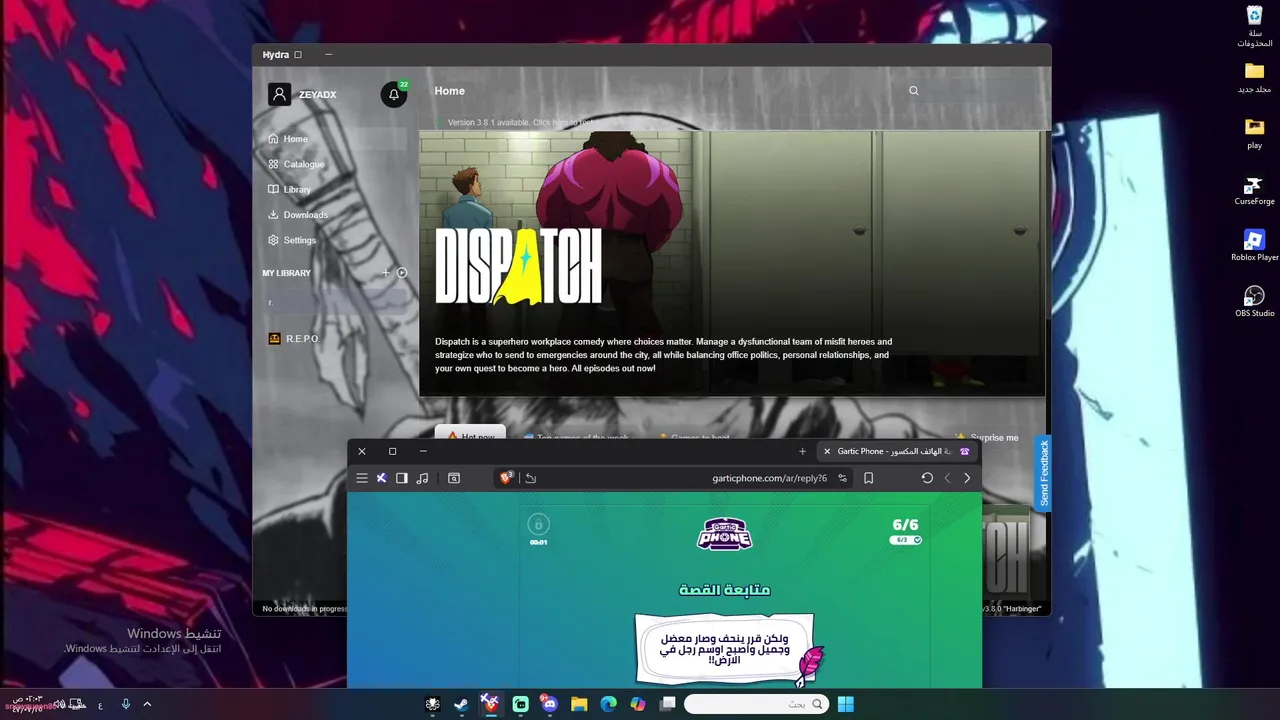Screen dimensions: 1280x720
Task: Click the play circle icon beside MY LIBRARY
Action: pyautogui.click(x=402, y=273)
